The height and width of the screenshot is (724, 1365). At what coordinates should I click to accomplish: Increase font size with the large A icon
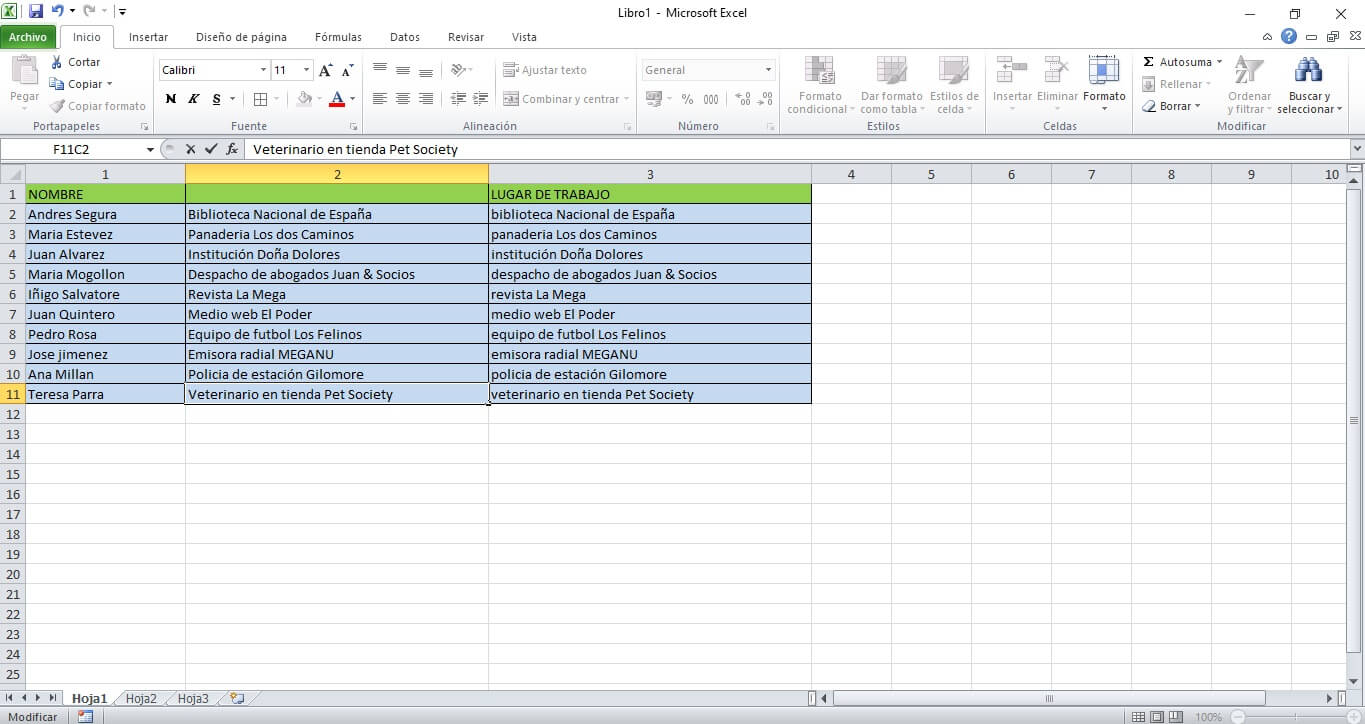click(325, 70)
